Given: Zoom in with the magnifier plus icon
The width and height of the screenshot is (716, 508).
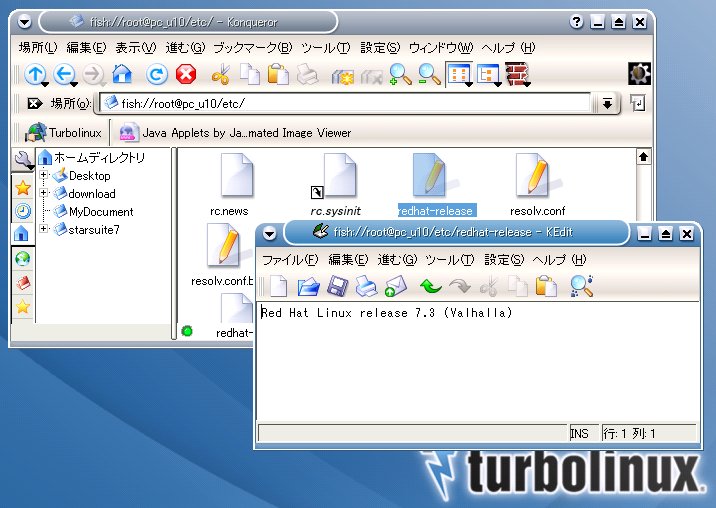Looking at the screenshot, I should tap(400, 74).
